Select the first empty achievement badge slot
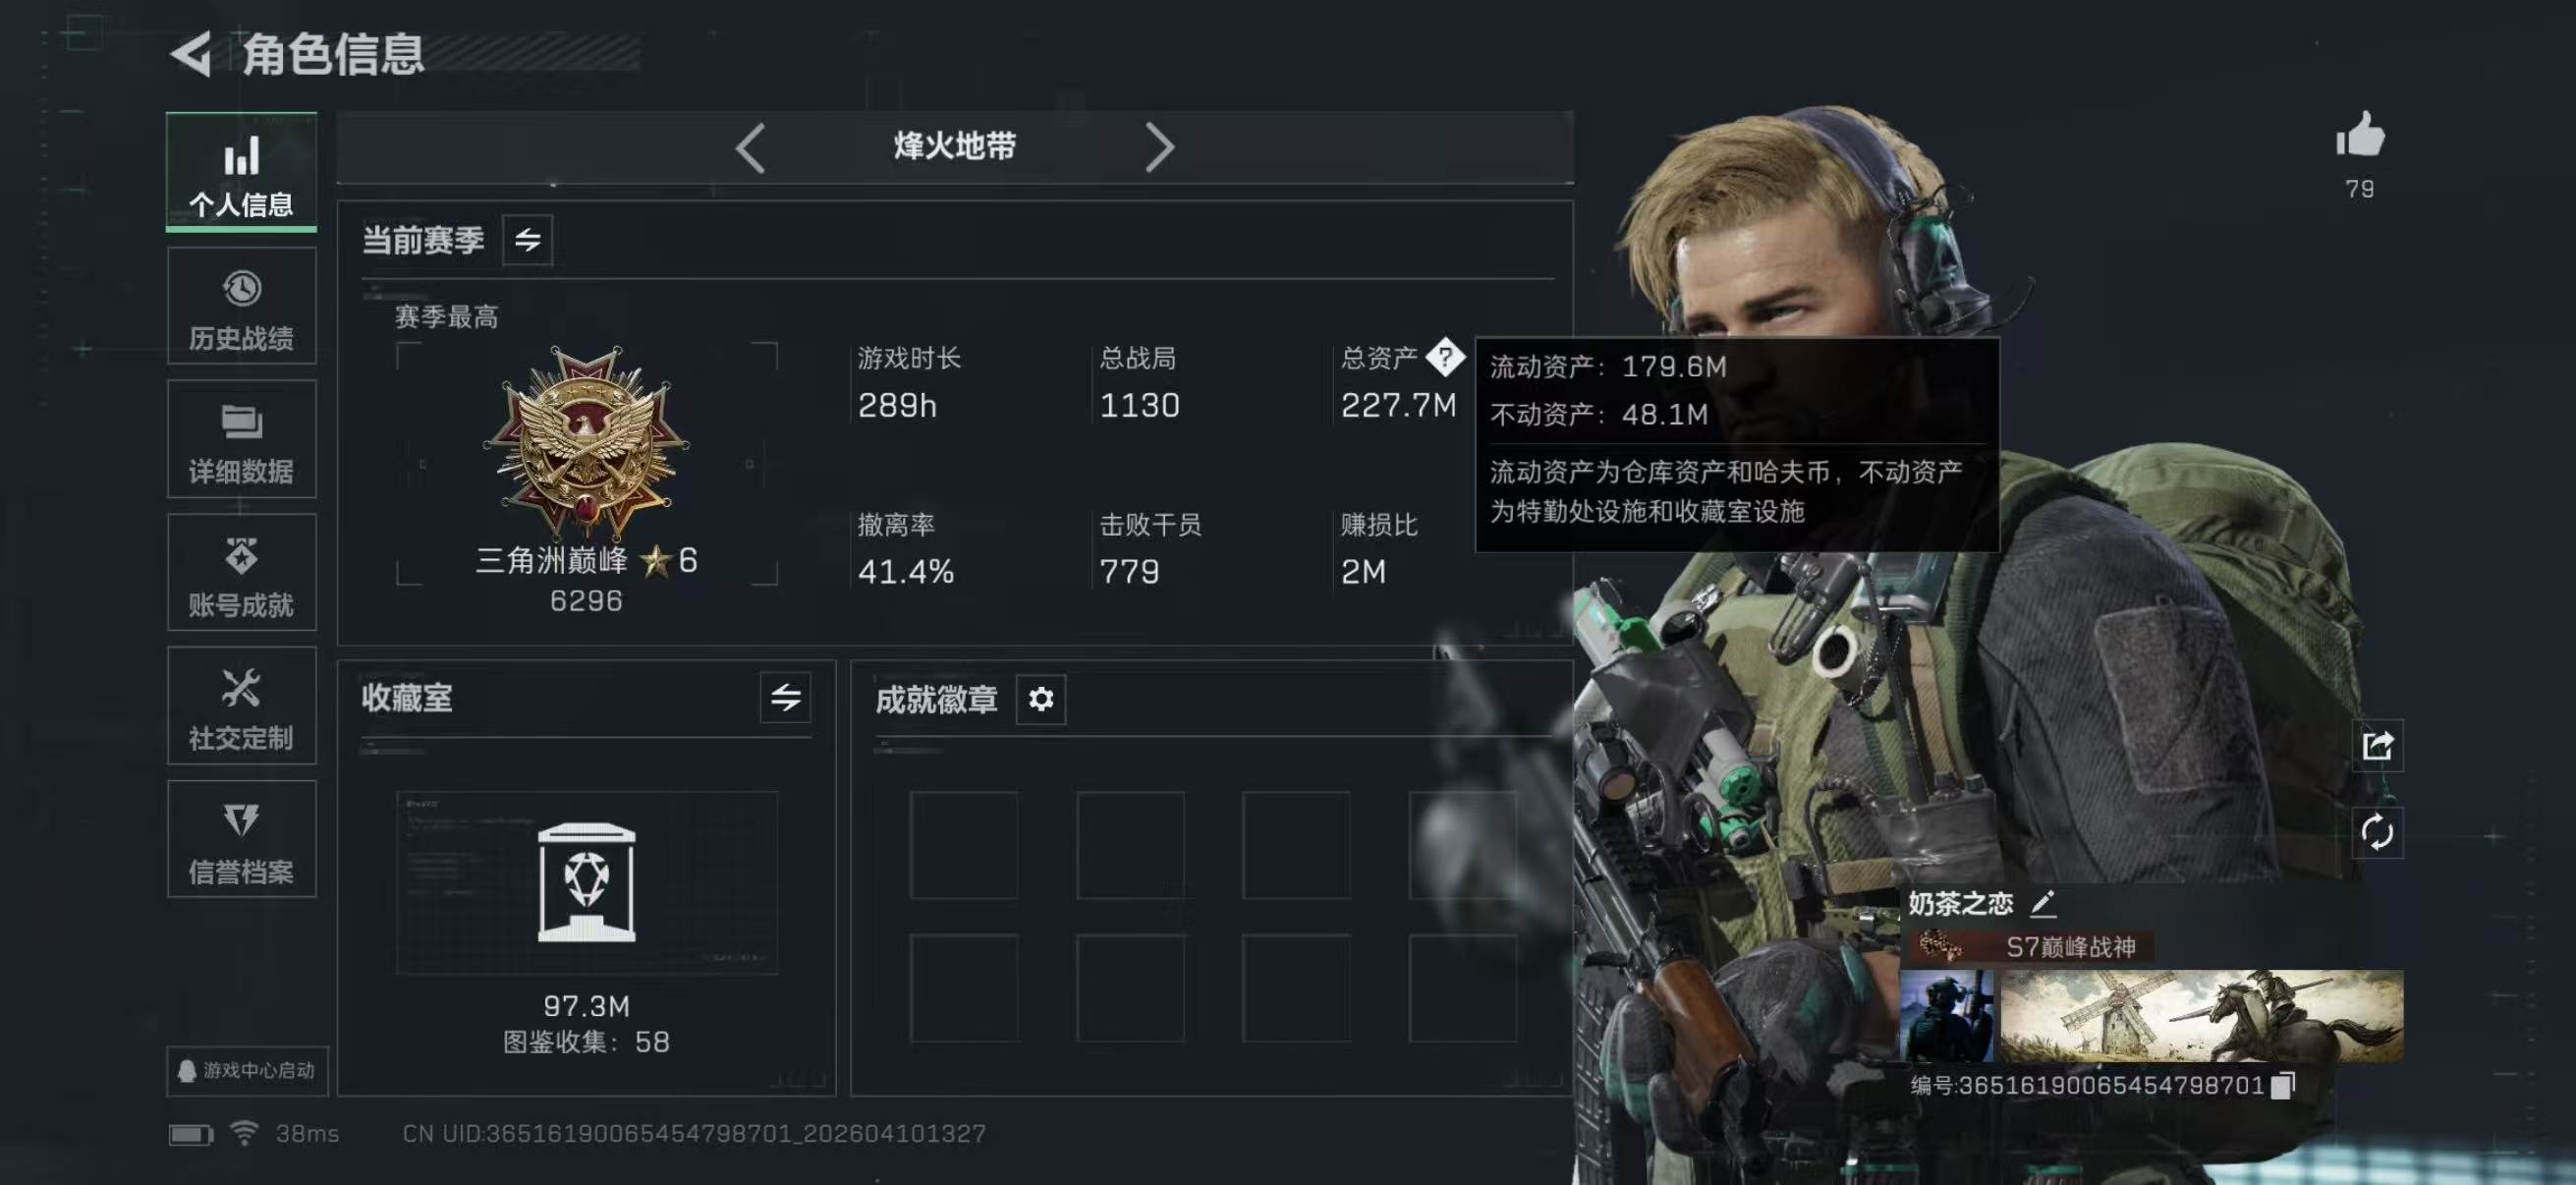 click(964, 845)
